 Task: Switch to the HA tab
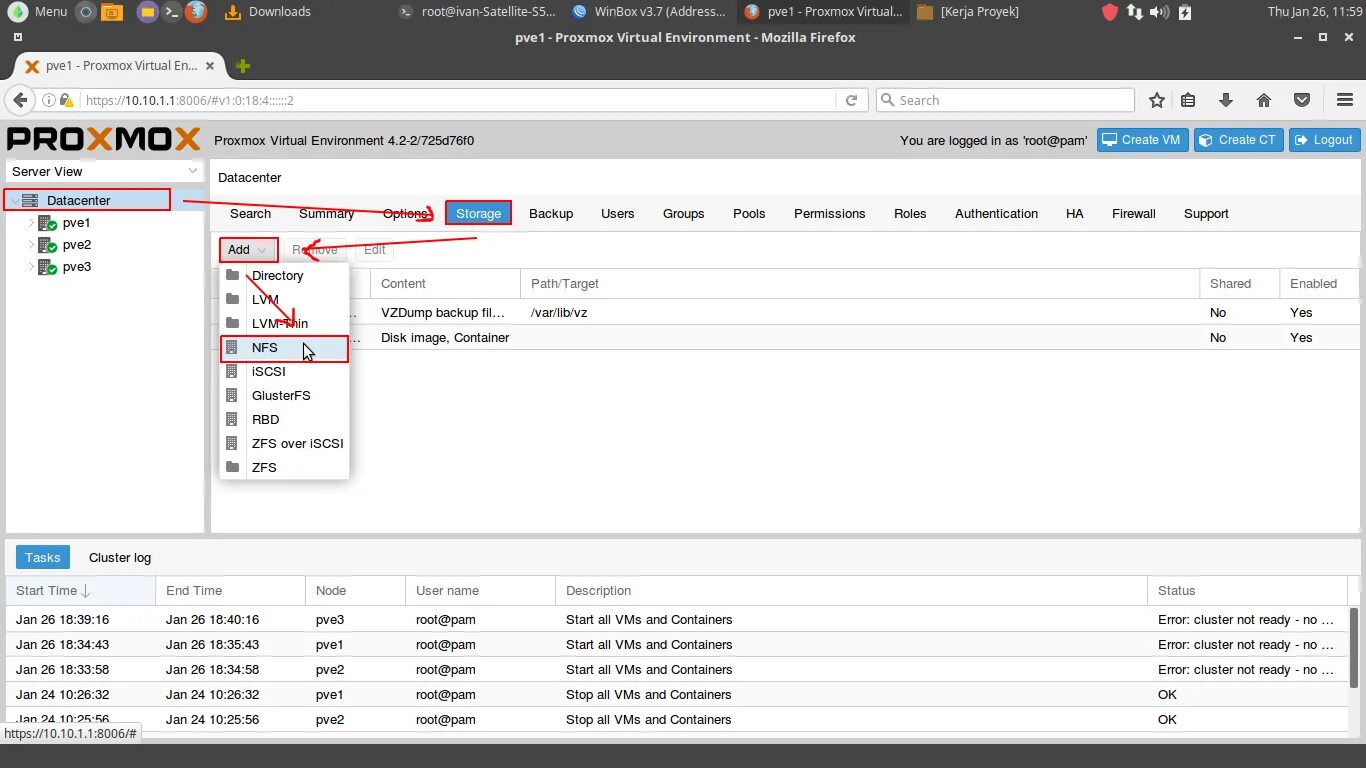tap(1075, 213)
